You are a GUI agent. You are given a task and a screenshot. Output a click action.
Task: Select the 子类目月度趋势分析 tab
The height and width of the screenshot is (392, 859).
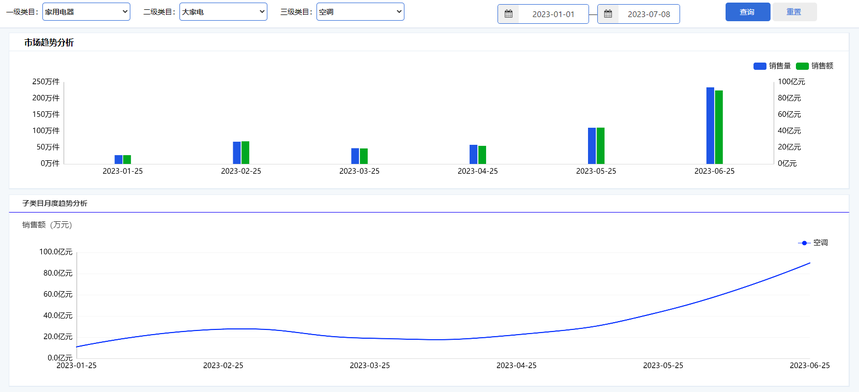tap(54, 203)
